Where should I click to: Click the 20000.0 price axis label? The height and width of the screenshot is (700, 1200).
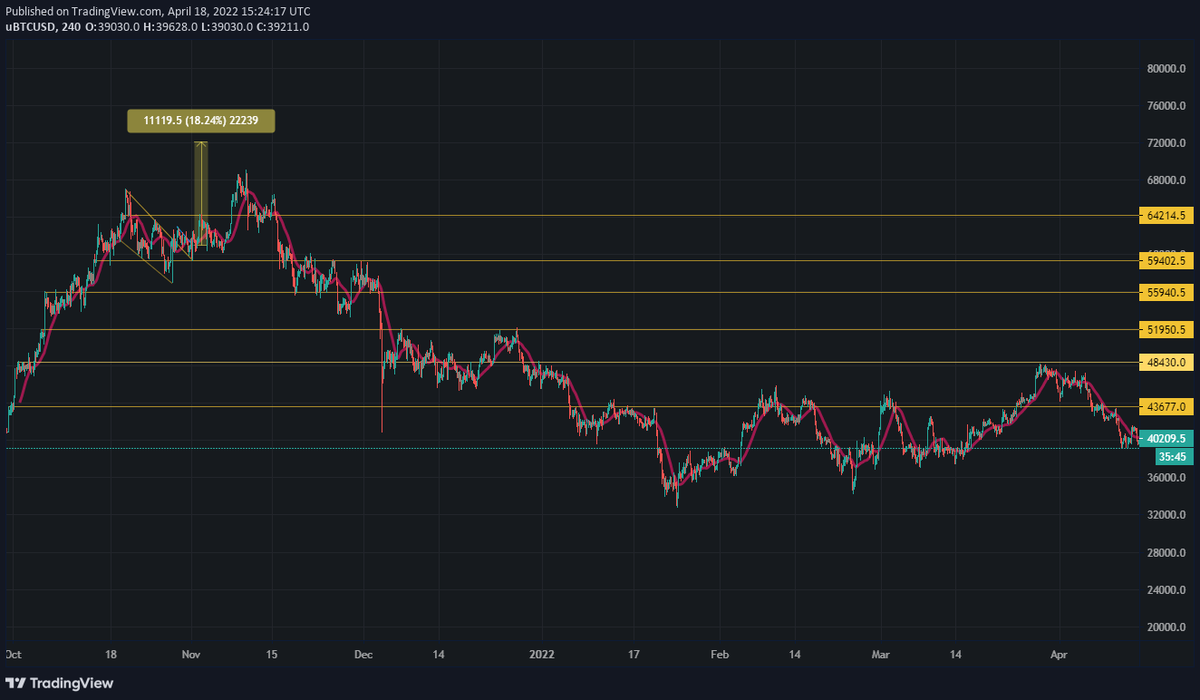pyautogui.click(x=1165, y=628)
